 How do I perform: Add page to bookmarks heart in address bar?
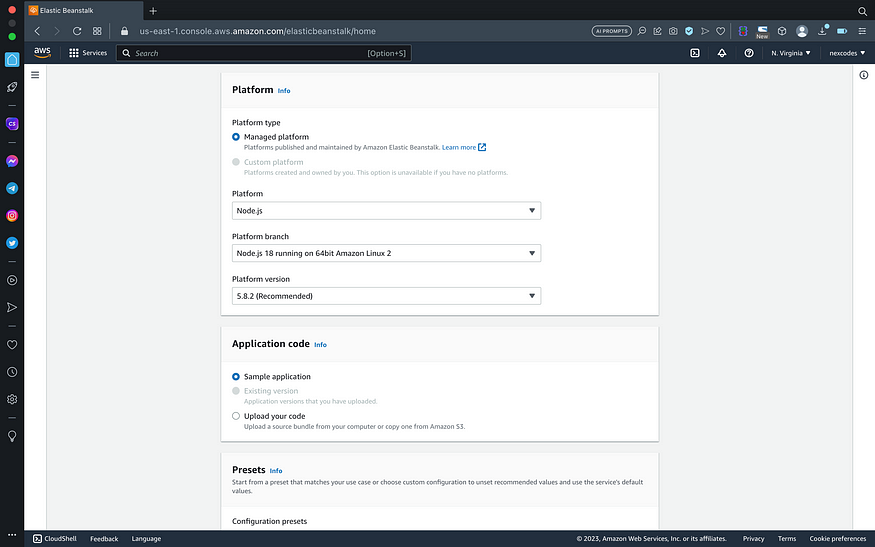click(x=720, y=31)
